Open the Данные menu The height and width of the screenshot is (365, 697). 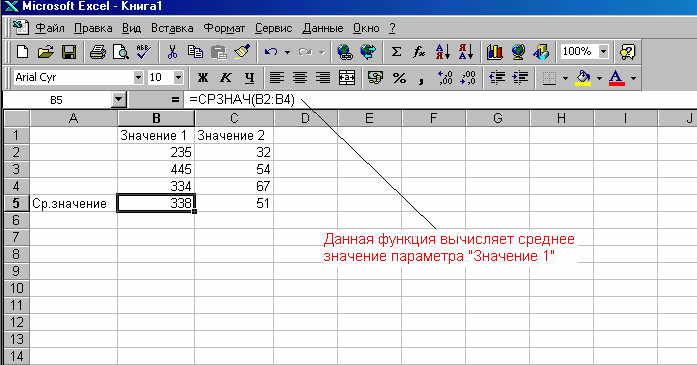click(323, 28)
